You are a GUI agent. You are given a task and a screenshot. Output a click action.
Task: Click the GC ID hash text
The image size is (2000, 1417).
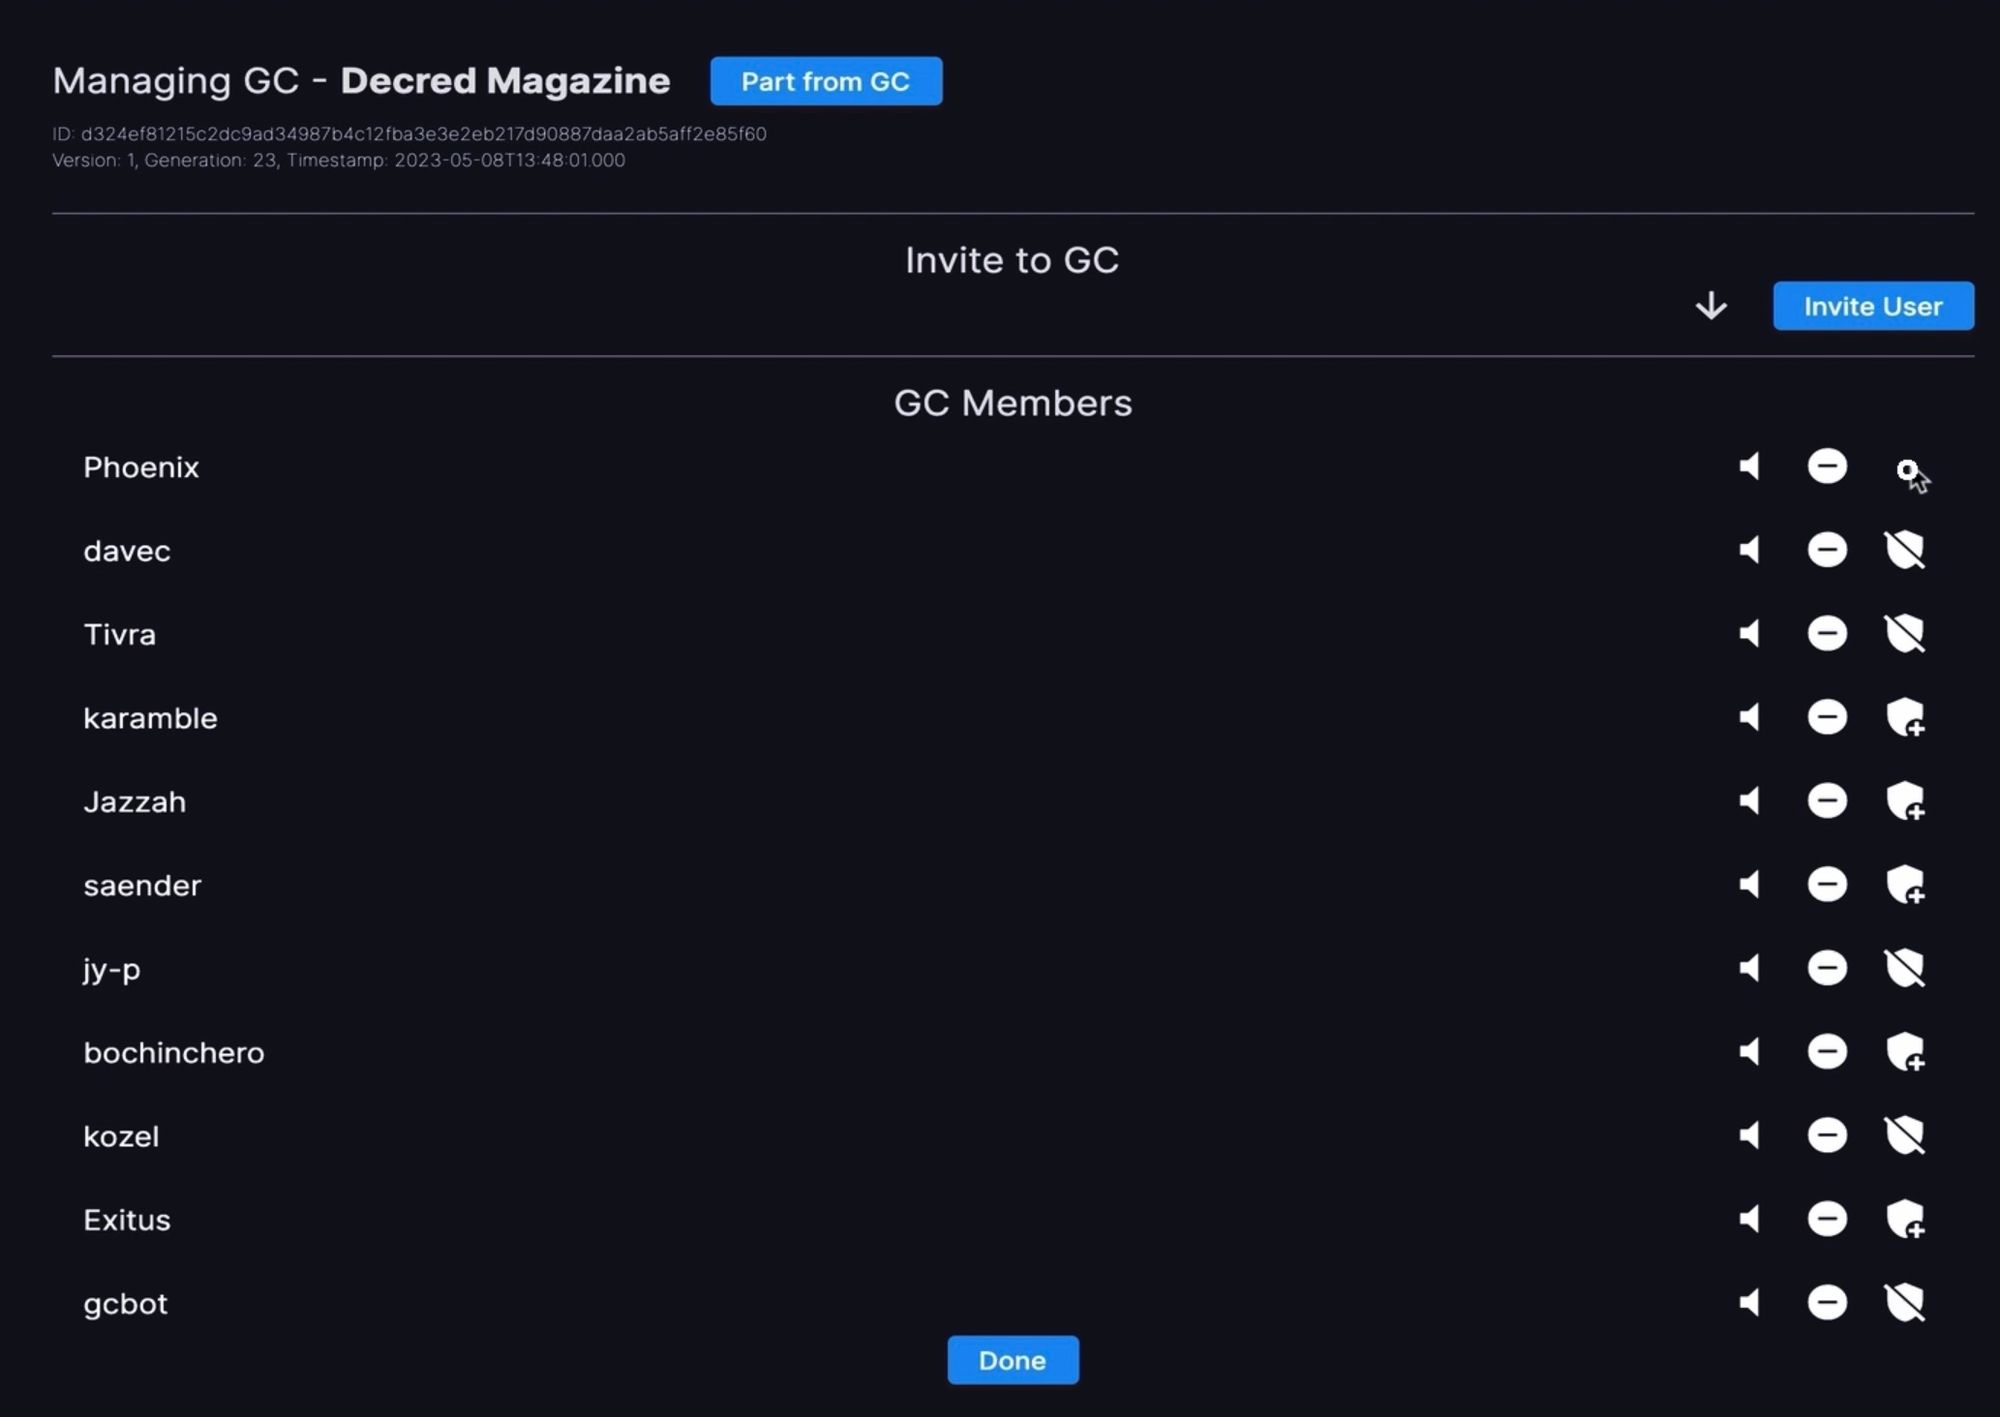[423, 134]
